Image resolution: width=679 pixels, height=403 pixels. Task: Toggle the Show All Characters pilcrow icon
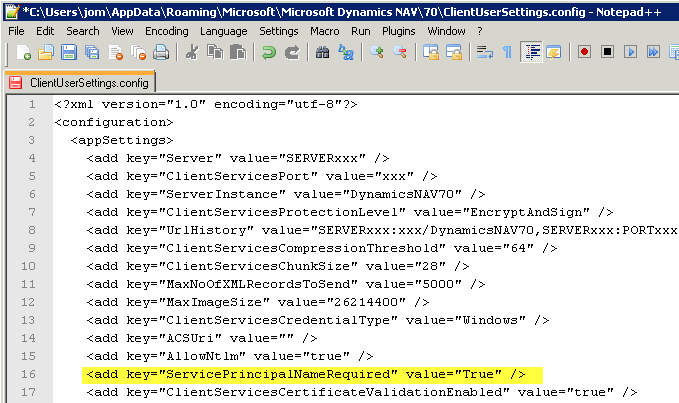506,52
